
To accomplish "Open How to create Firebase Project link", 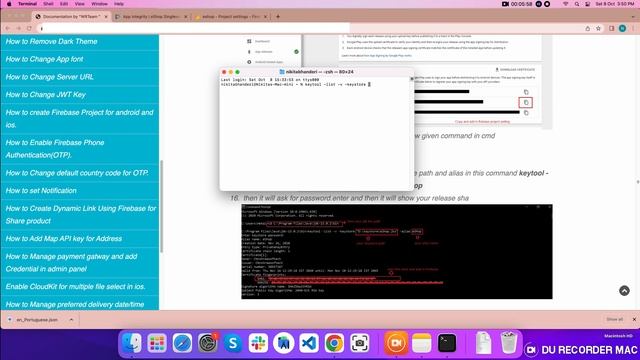I will [80, 118].
